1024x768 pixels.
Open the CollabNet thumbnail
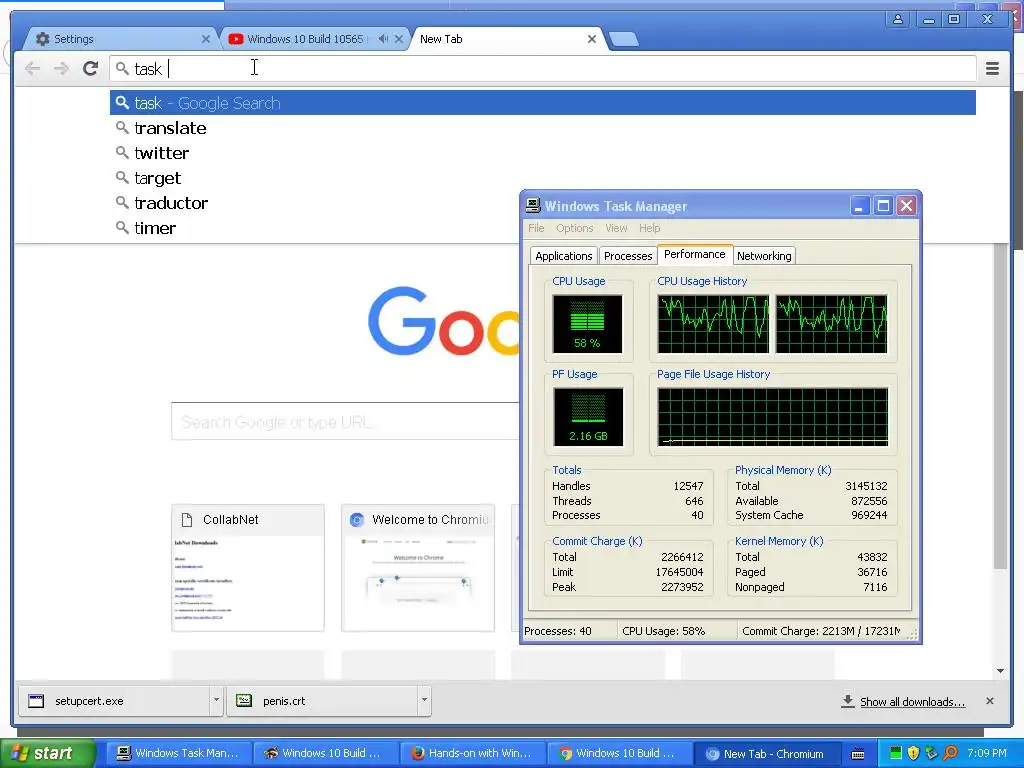(x=248, y=568)
